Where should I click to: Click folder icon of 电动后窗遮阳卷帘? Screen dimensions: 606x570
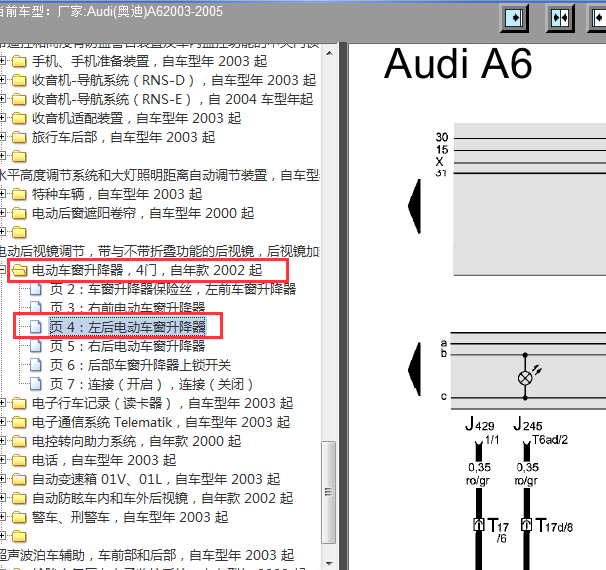pos(19,213)
